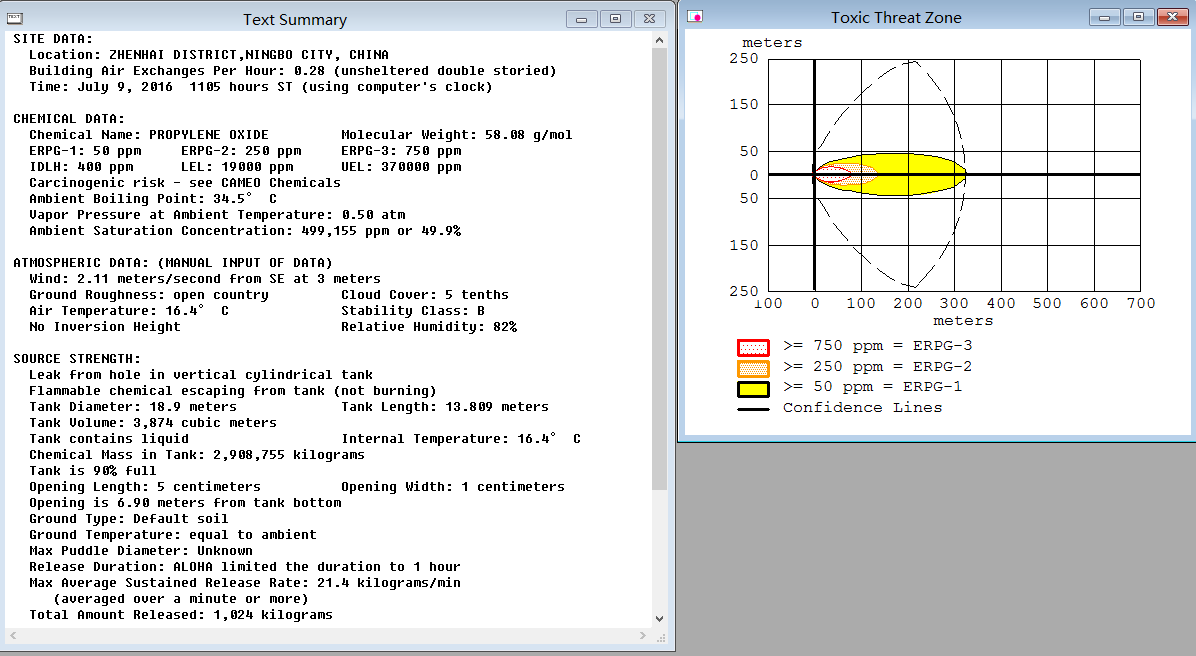Screen dimensions: 1196x656
Task: Click the Toxic Threat Zone title text
Action: [x=896, y=18]
